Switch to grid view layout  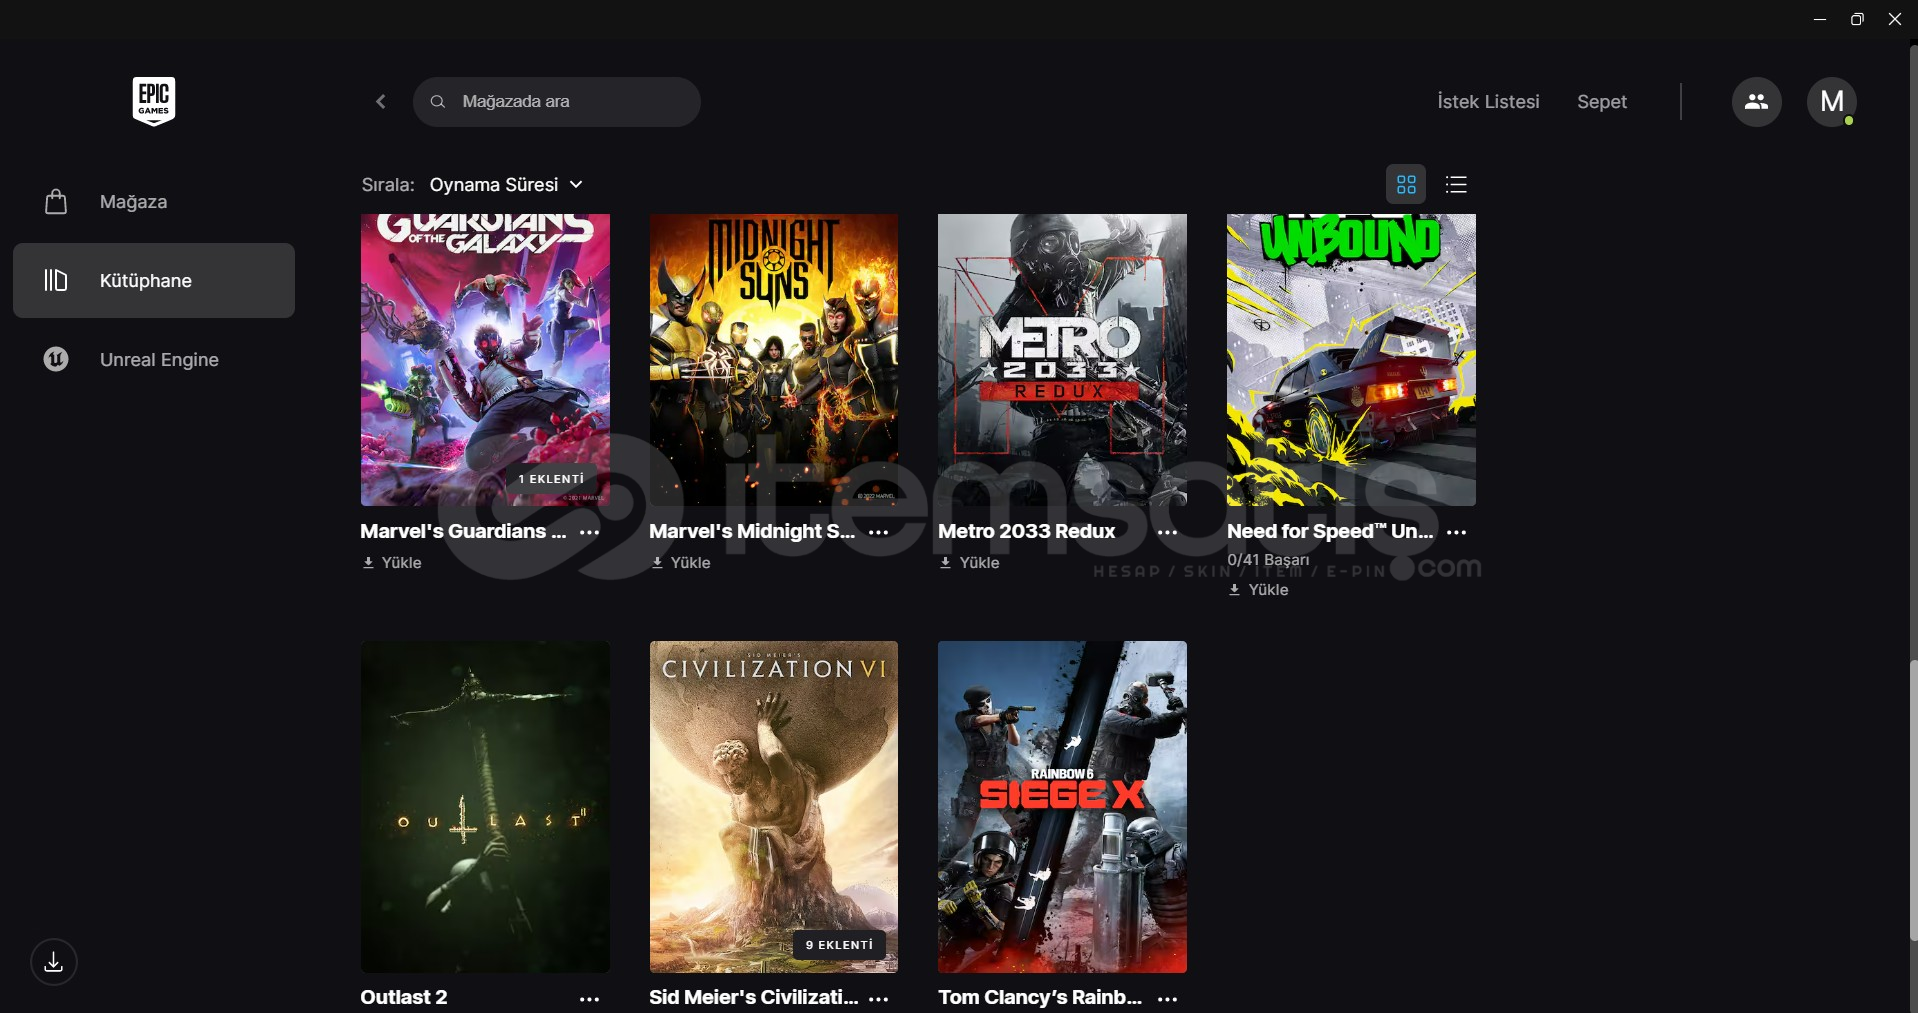pyautogui.click(x=1406, y=185)
